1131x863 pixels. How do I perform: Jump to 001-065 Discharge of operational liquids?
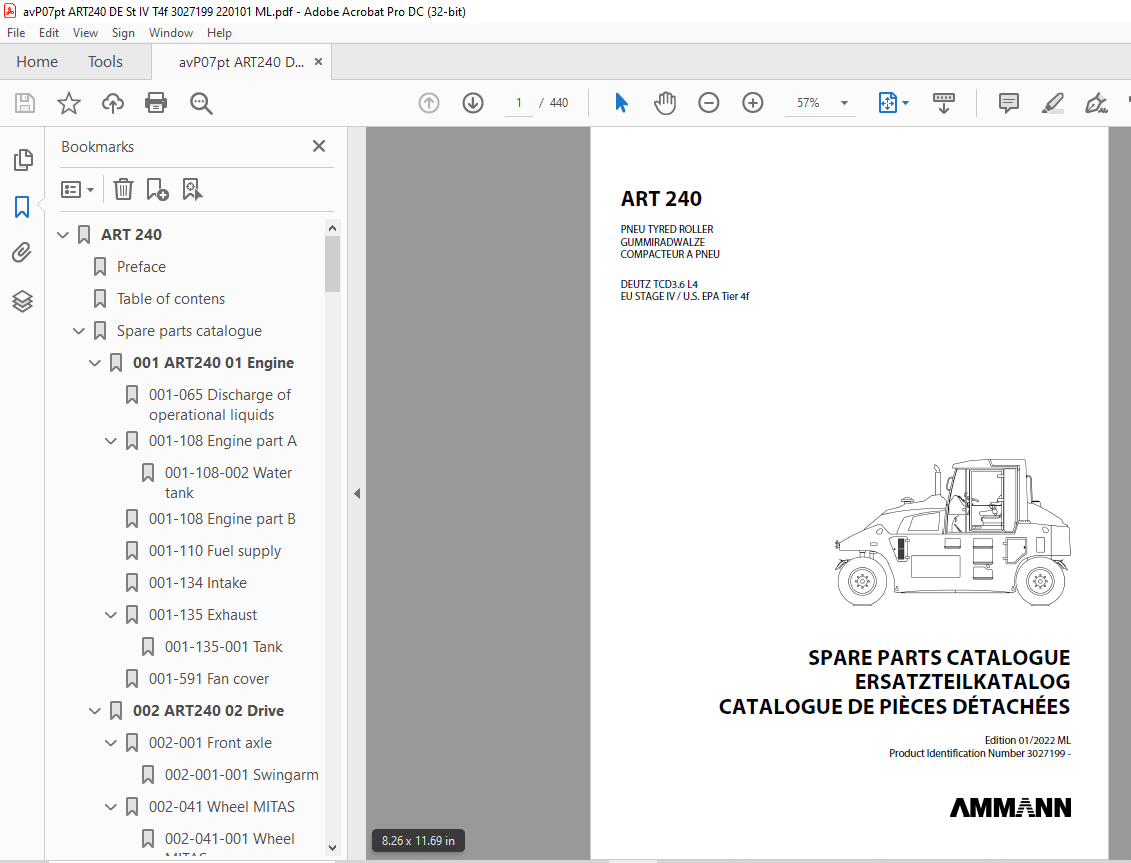point(220,405)
